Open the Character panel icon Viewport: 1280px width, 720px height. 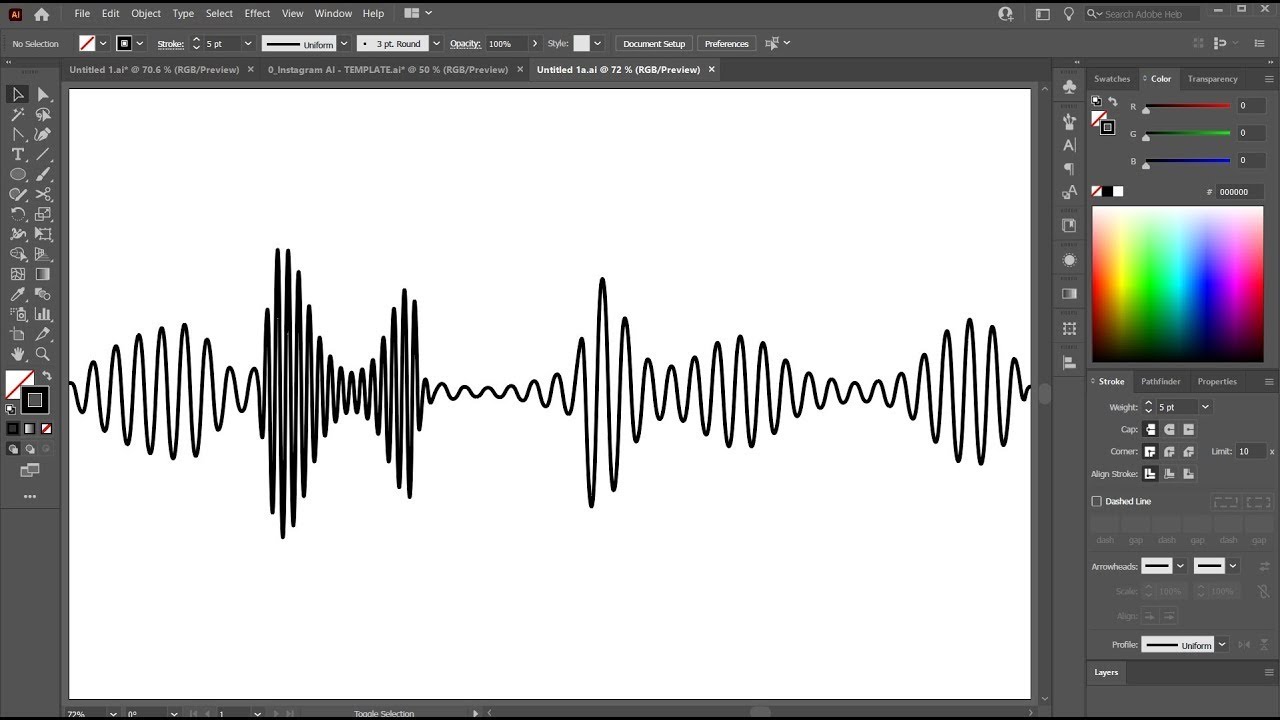point(1069,145)
